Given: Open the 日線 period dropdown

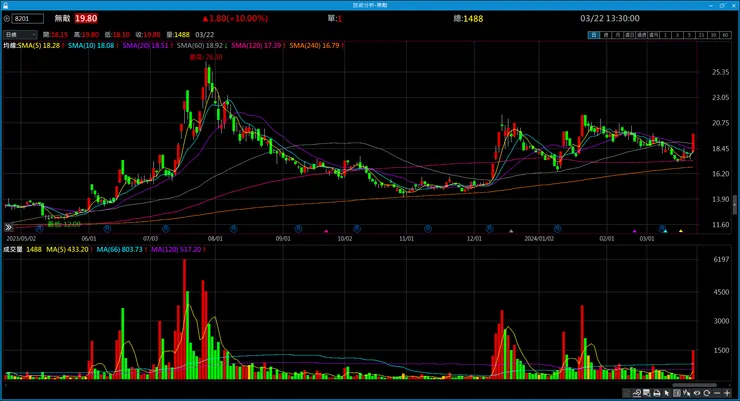Looking at the screenshot, I should point(17,34).
